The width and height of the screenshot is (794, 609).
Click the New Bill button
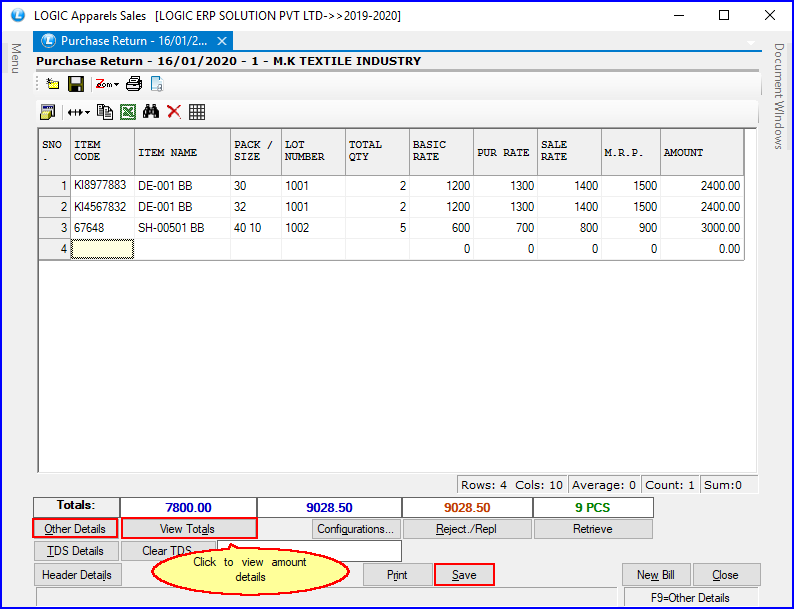point(656,575)
